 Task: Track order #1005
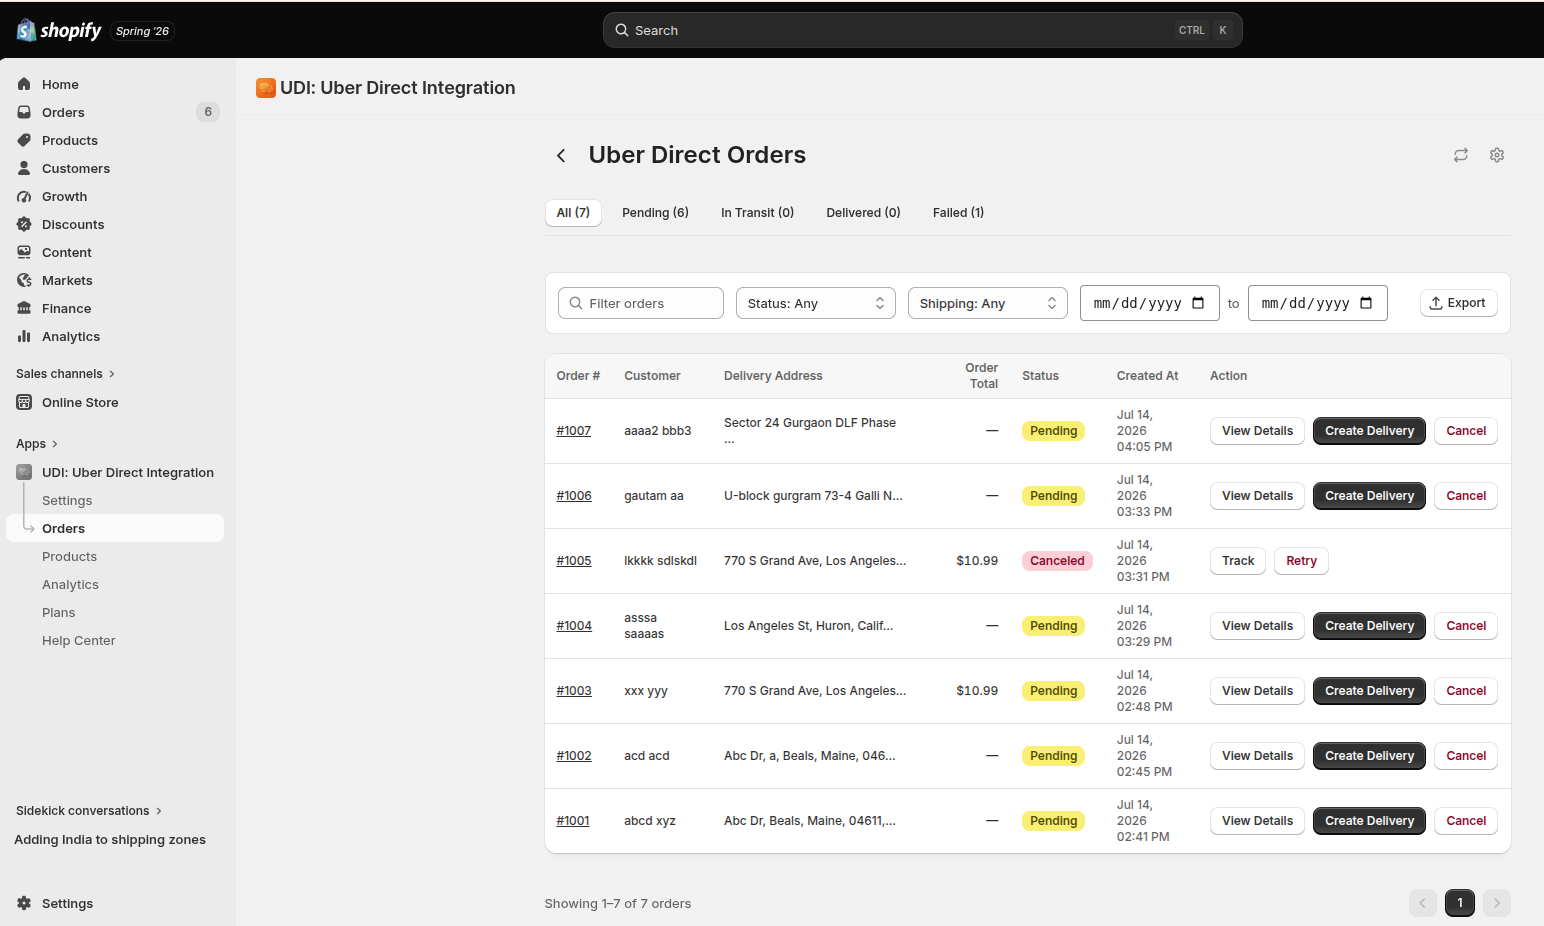tap(1238, 561)
